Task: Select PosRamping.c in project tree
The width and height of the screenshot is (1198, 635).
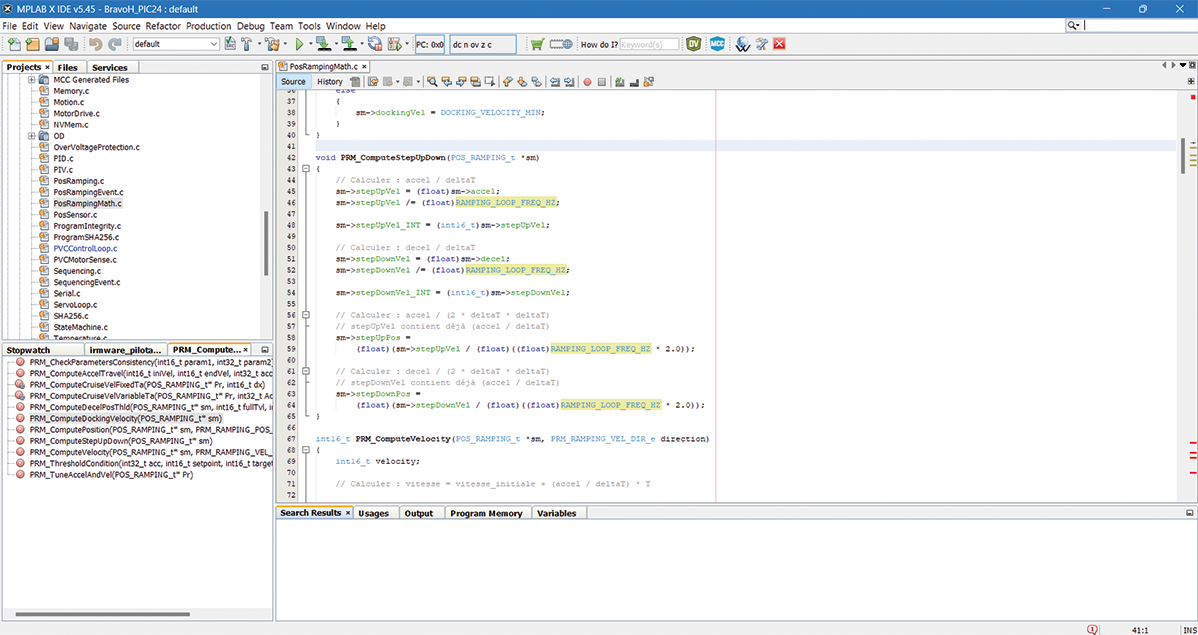Action: pyautogui.click(x=78, y=181)
